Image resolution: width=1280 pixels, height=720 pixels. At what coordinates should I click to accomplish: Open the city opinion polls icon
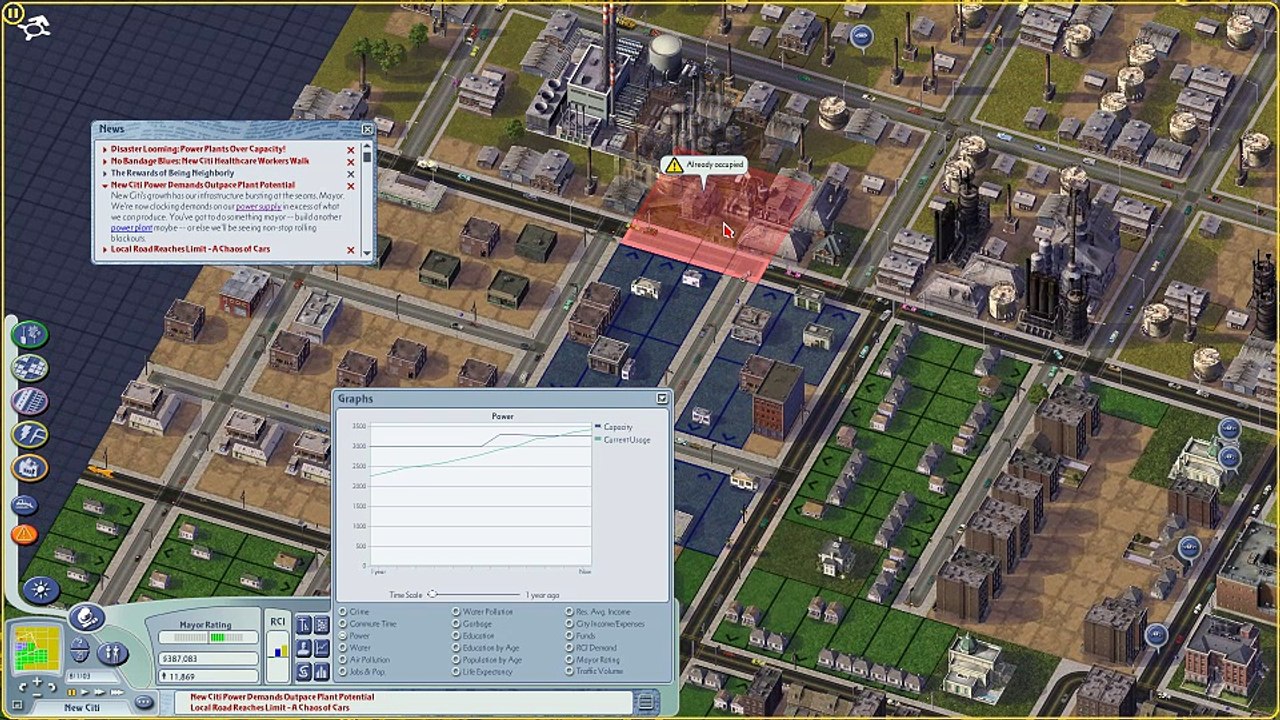coord(303,648)
